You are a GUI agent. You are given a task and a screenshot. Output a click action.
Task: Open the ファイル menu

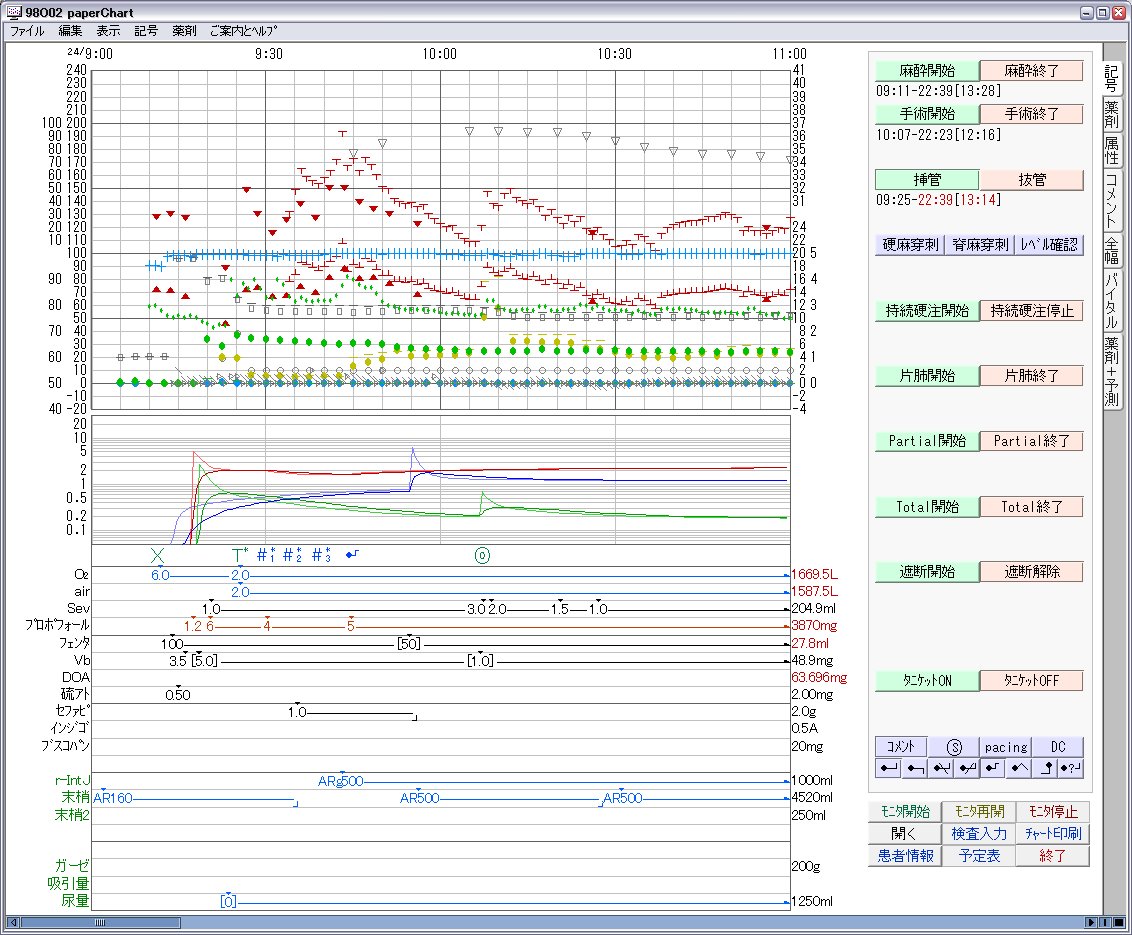tap(26, 31)
